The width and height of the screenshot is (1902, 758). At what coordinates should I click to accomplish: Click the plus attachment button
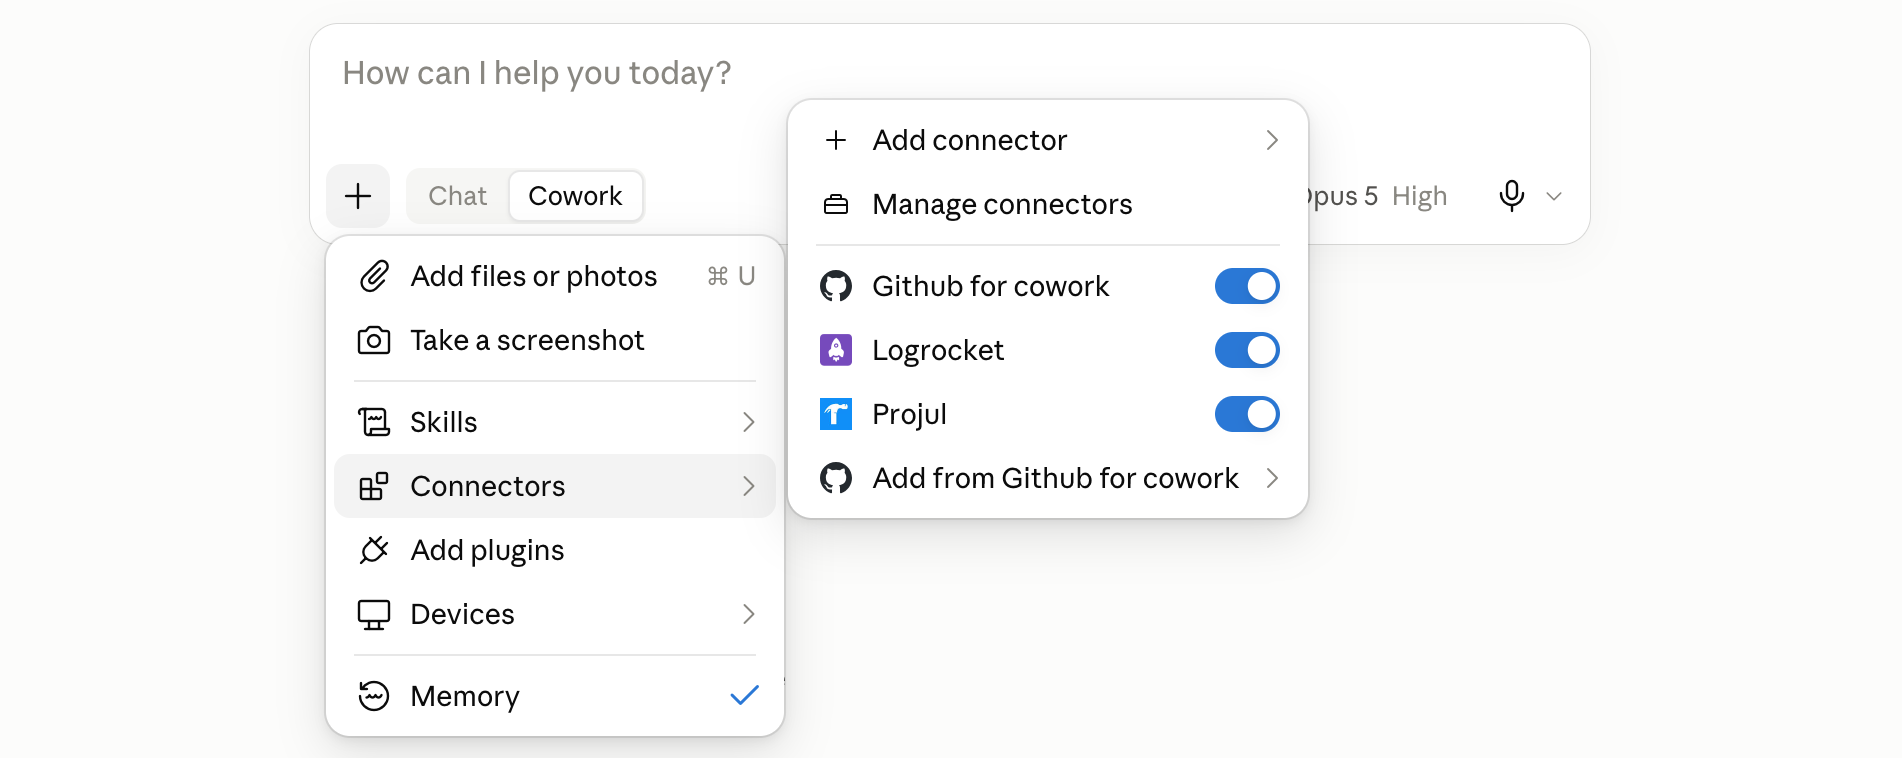coord(358,196)
